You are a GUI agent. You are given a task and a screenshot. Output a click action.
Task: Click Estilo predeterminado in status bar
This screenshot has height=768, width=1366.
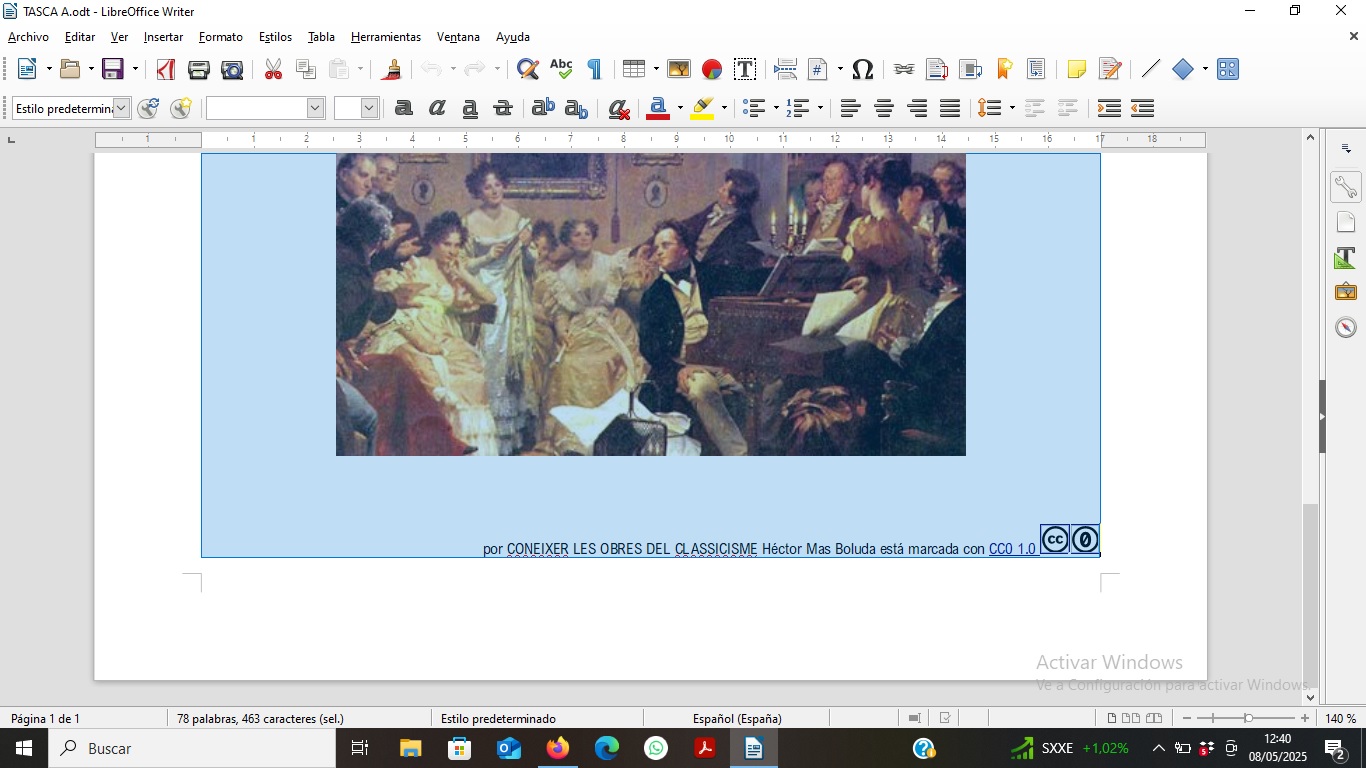click(x=498, y=718)
